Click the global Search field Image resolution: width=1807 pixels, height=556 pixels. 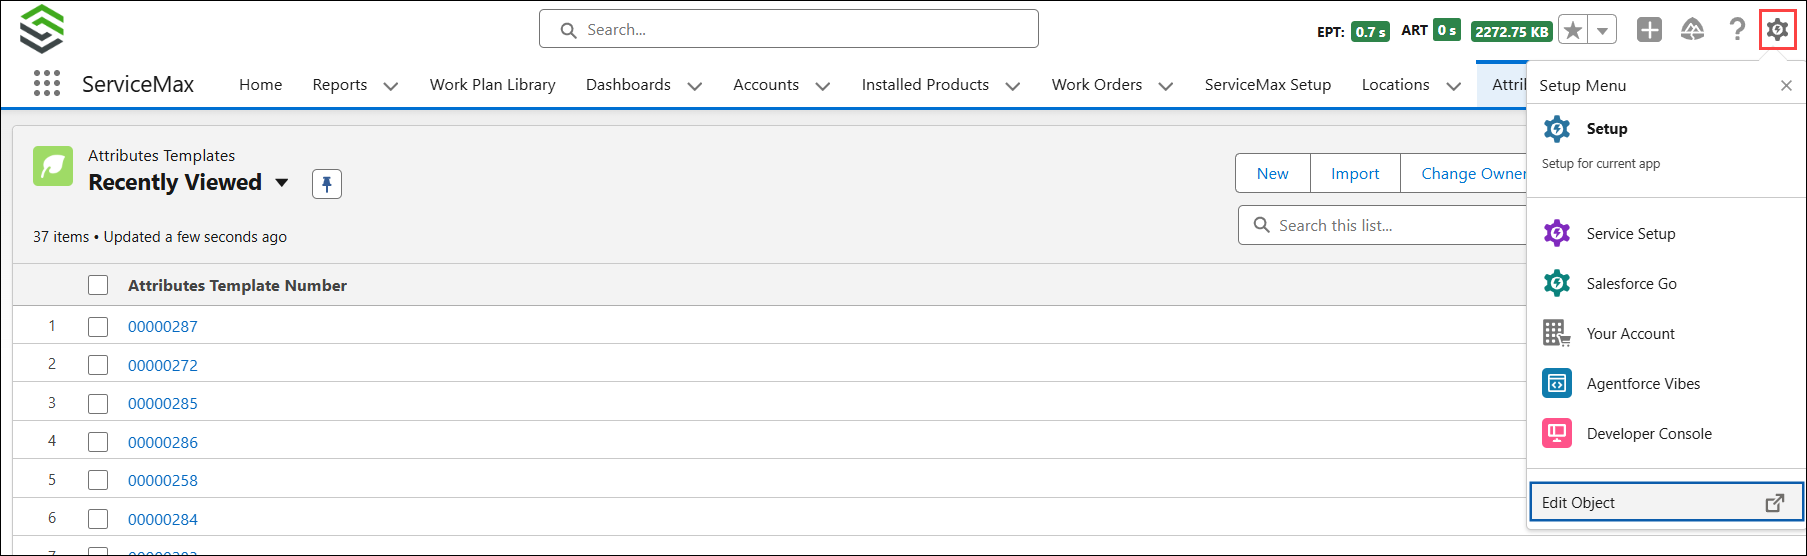(x=788, y=29)
